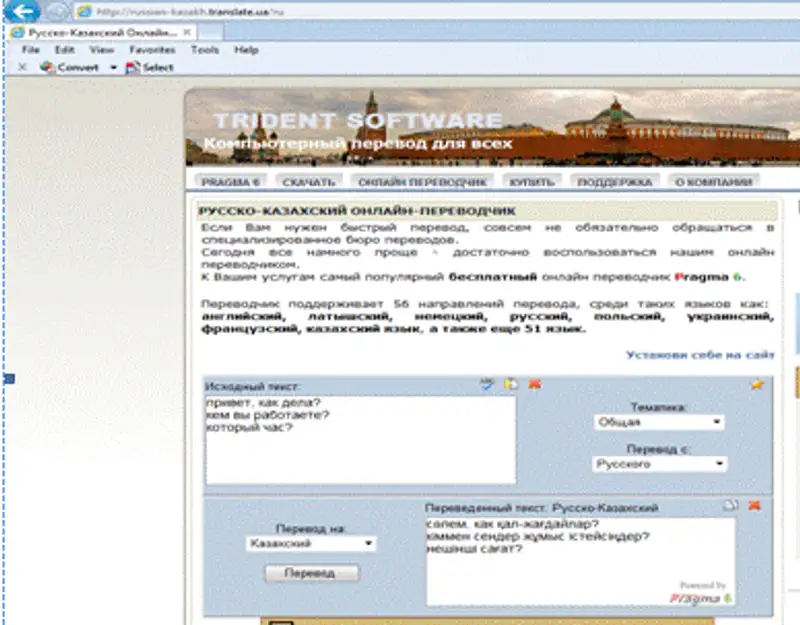Expand the Convert toolbar dropdown arrow
This screenshot has width=800, height=625.
(x=113, y=67)
